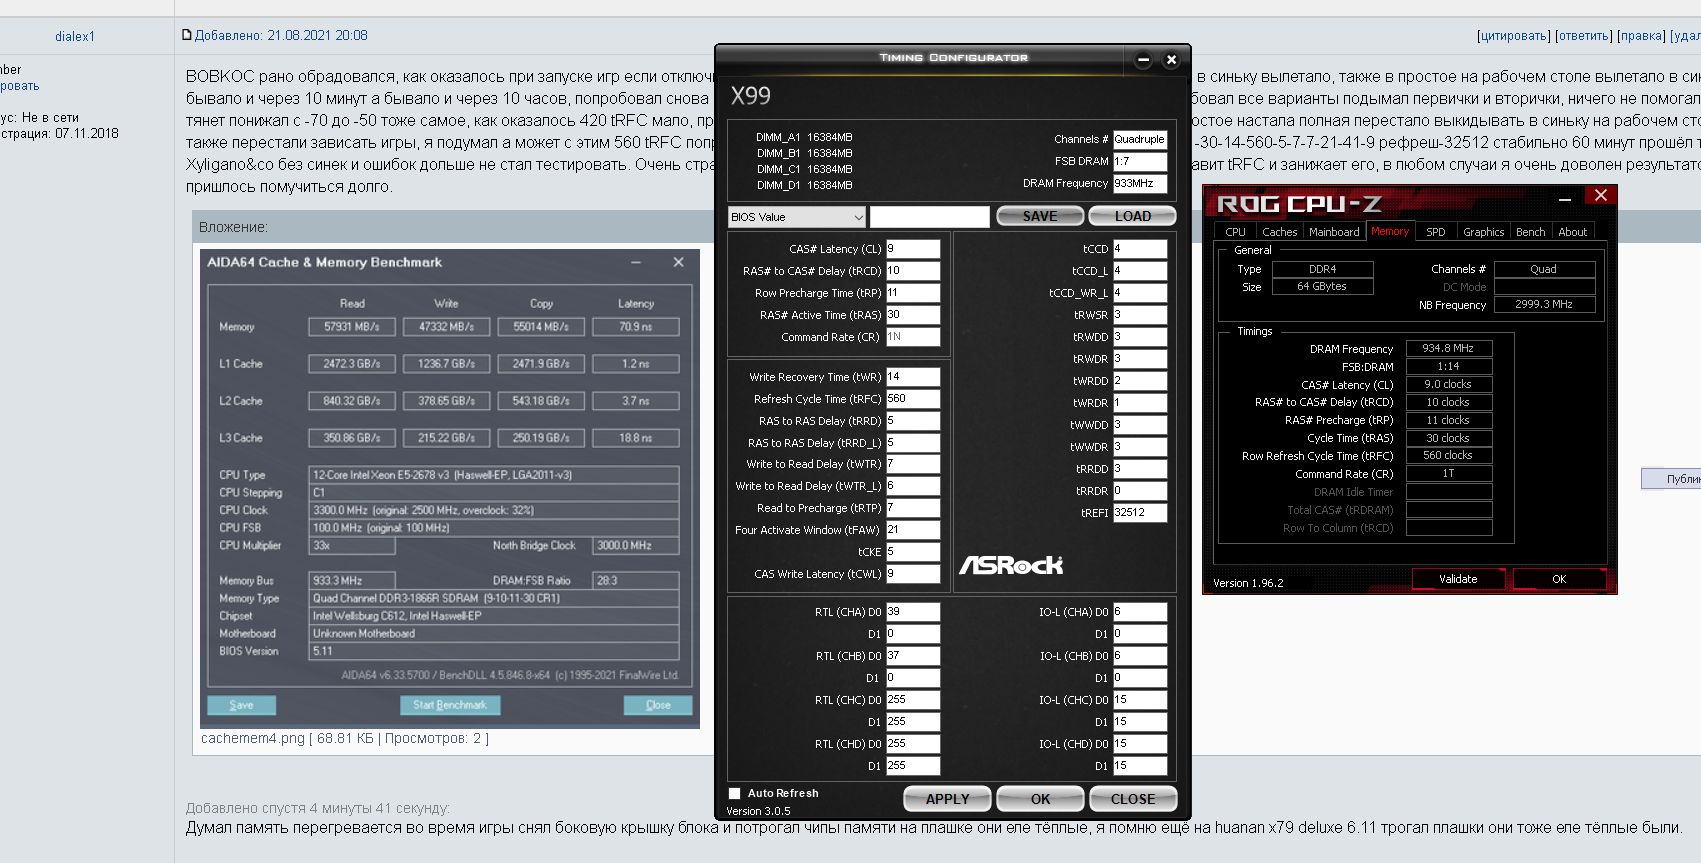
Task: Open the cachemem4.png attachment link
Action: [253, 739]
